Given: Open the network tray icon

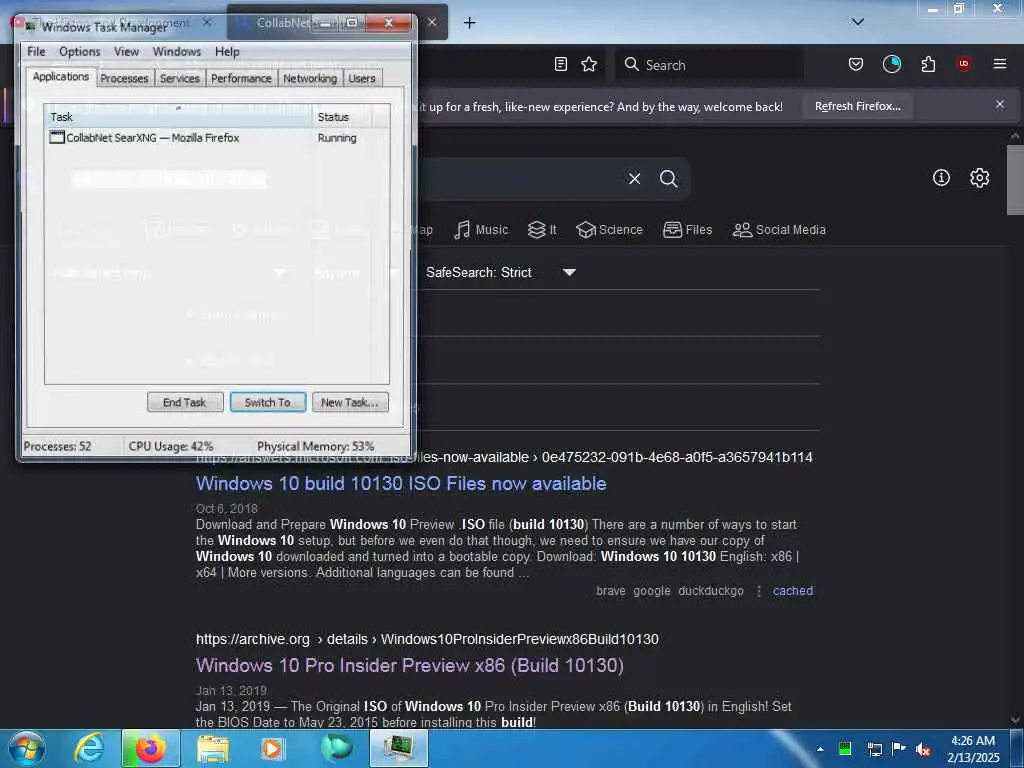Looking at the screenshot, I should pyautogui.click(x=874, y=749).
